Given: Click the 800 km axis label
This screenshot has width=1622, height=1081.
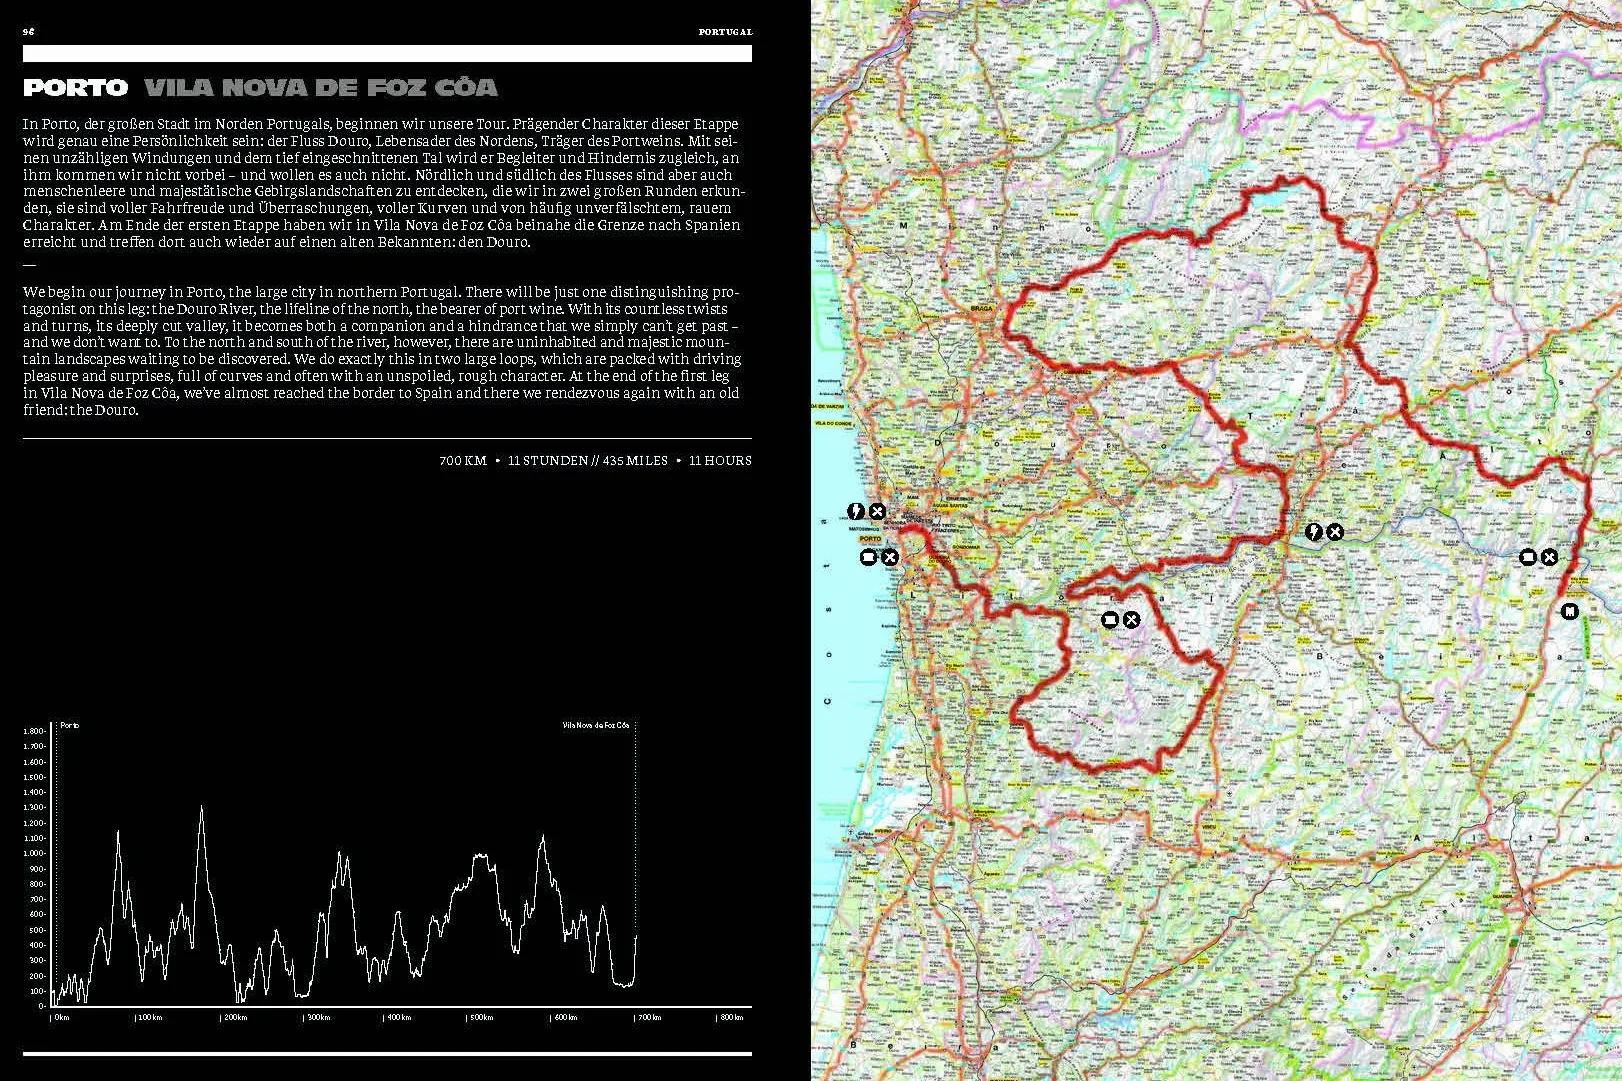Looking at the screenshot, I should point(731,1017).
